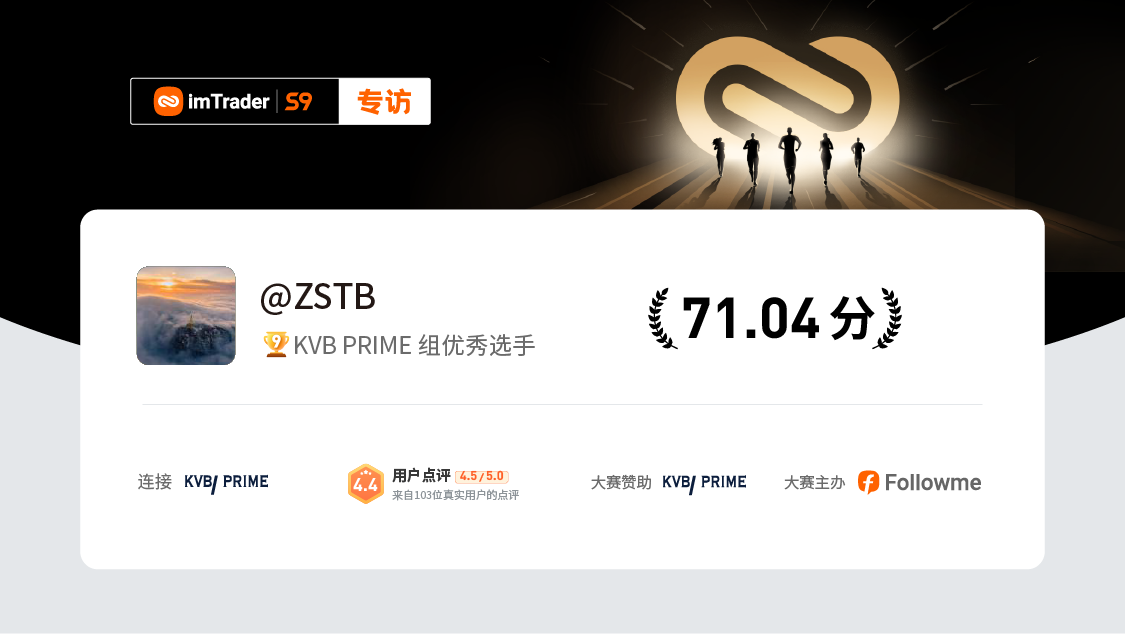1125x634 pixels.
Task: Click the 4.5/5.0 rating tag
Action: [482, 476]
